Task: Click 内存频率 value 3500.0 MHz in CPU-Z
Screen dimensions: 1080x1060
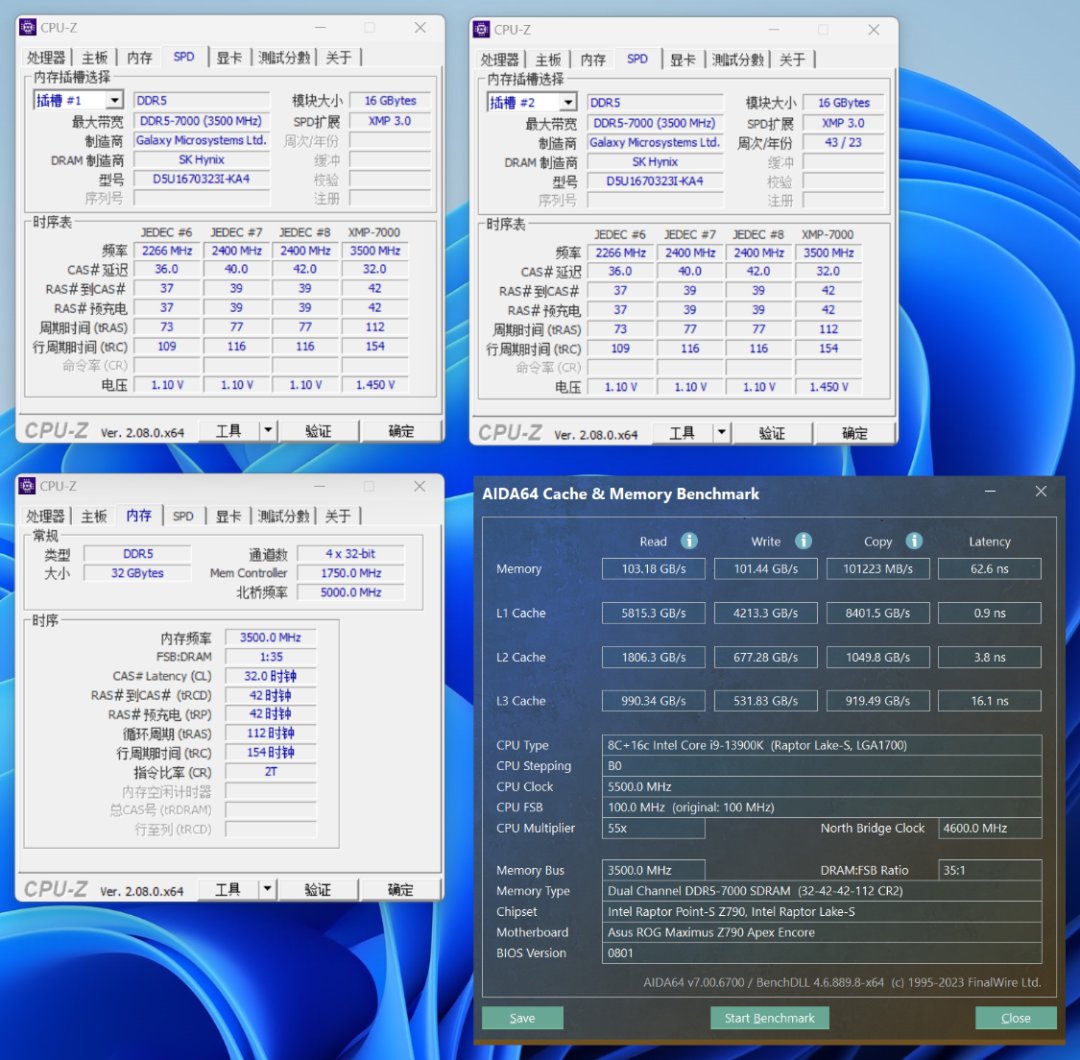Action: pyautogui.click(x=271, y=638)
